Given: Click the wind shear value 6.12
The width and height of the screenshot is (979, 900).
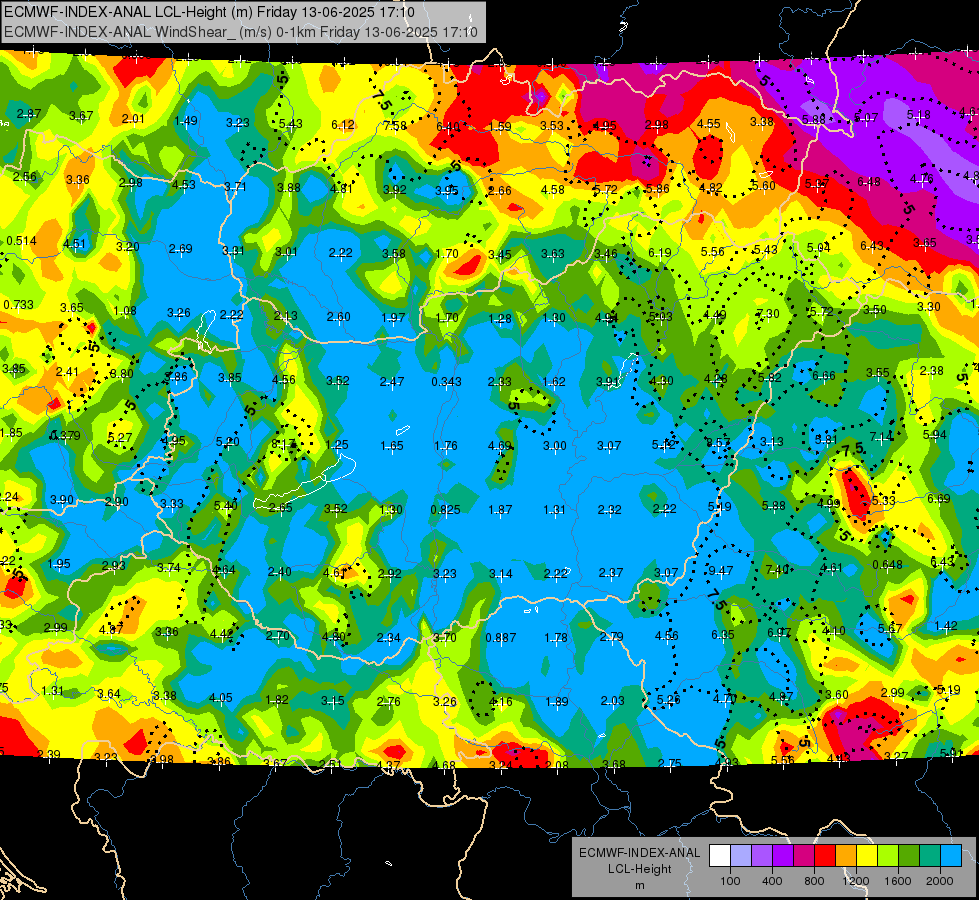Looking at the screenshot, I should 343,125.
